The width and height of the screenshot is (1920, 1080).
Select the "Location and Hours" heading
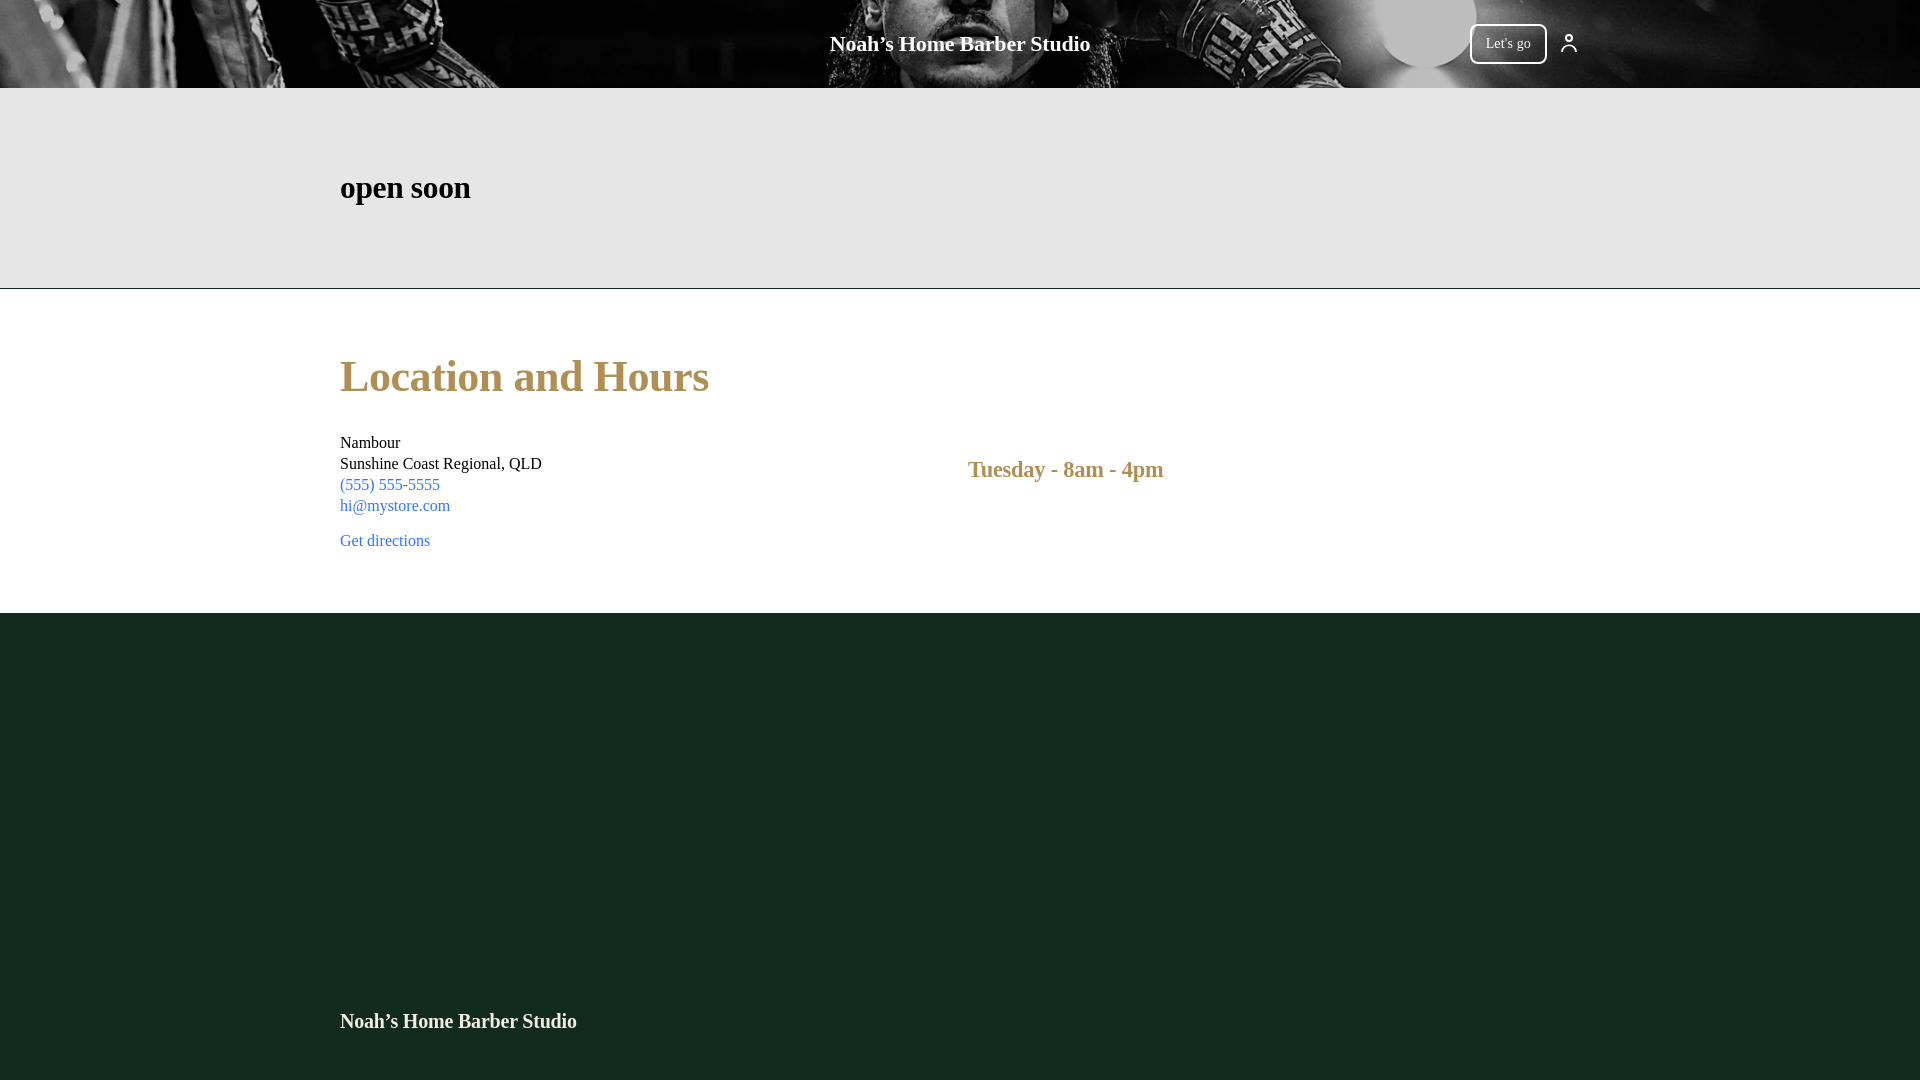tap(524, 376)
